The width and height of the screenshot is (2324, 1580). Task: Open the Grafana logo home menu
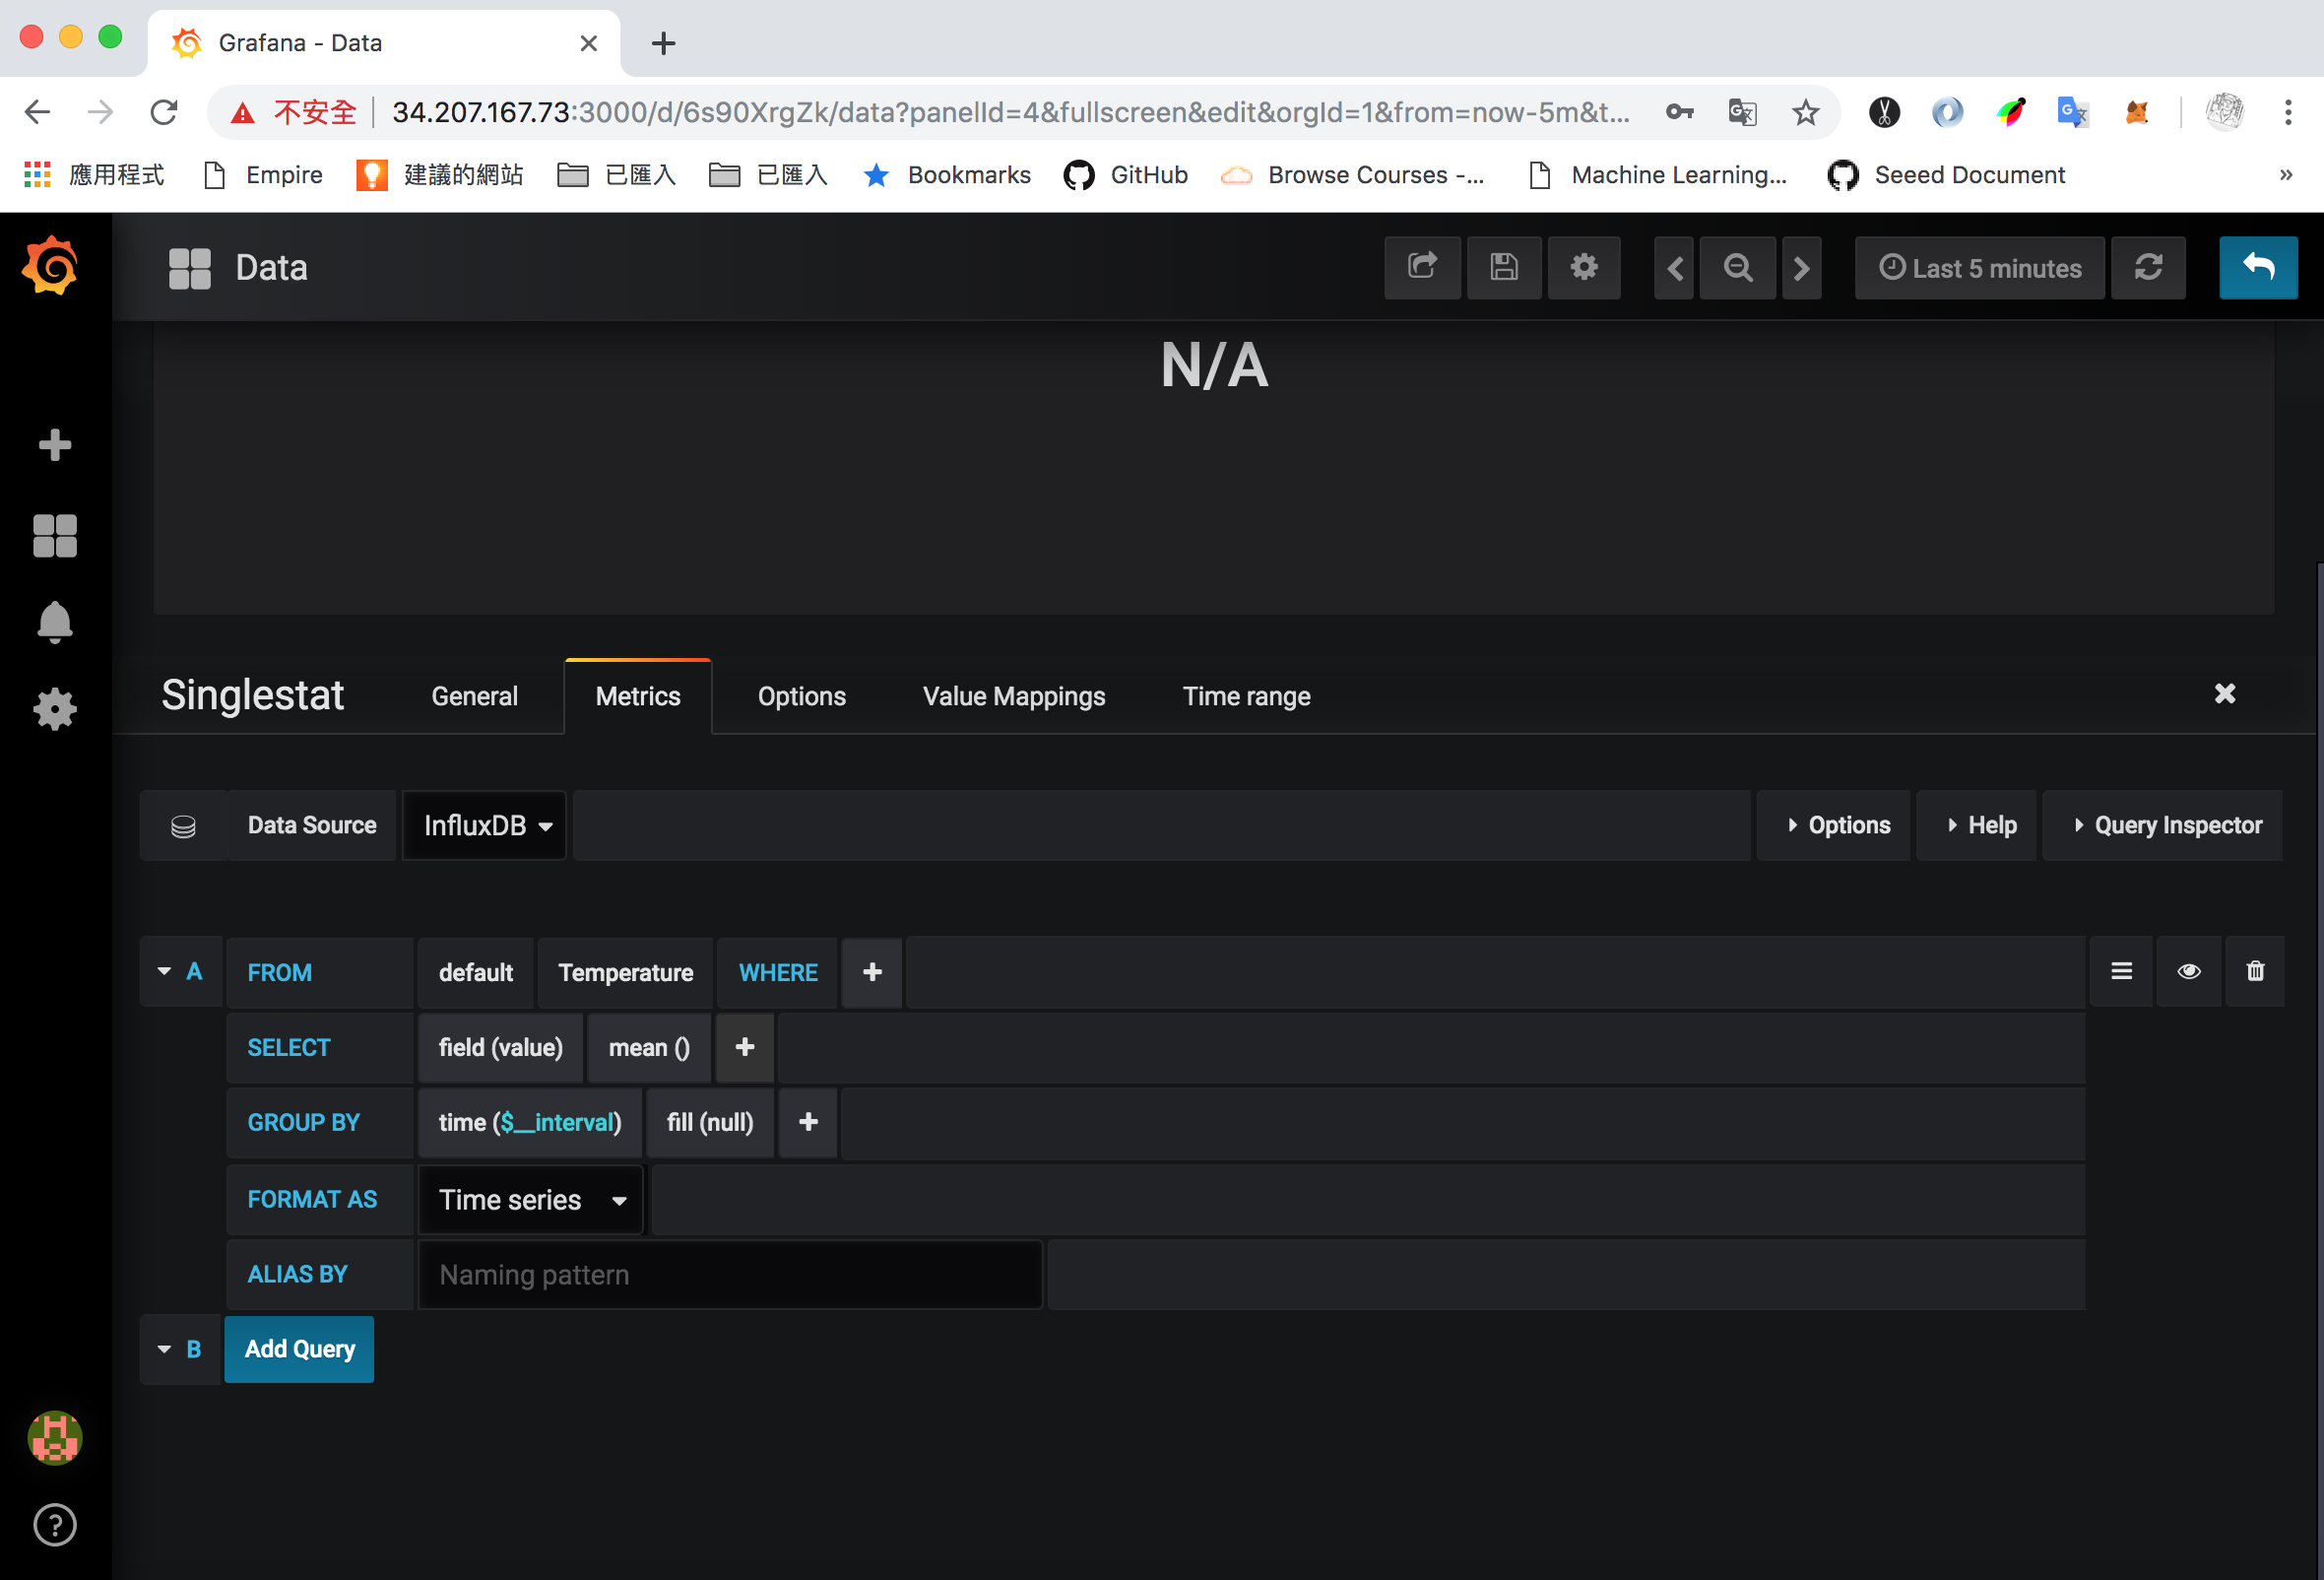coord(50,266)
